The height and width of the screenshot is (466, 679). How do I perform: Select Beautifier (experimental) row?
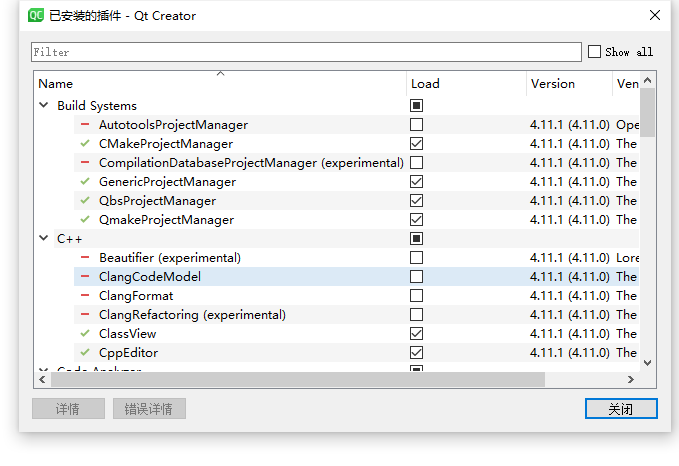356,258
